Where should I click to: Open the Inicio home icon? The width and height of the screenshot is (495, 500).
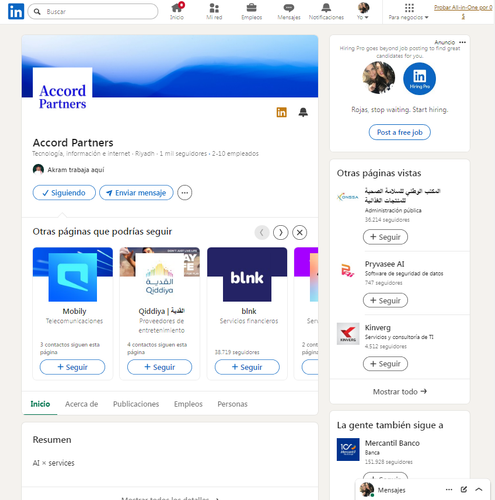[177, 11]
